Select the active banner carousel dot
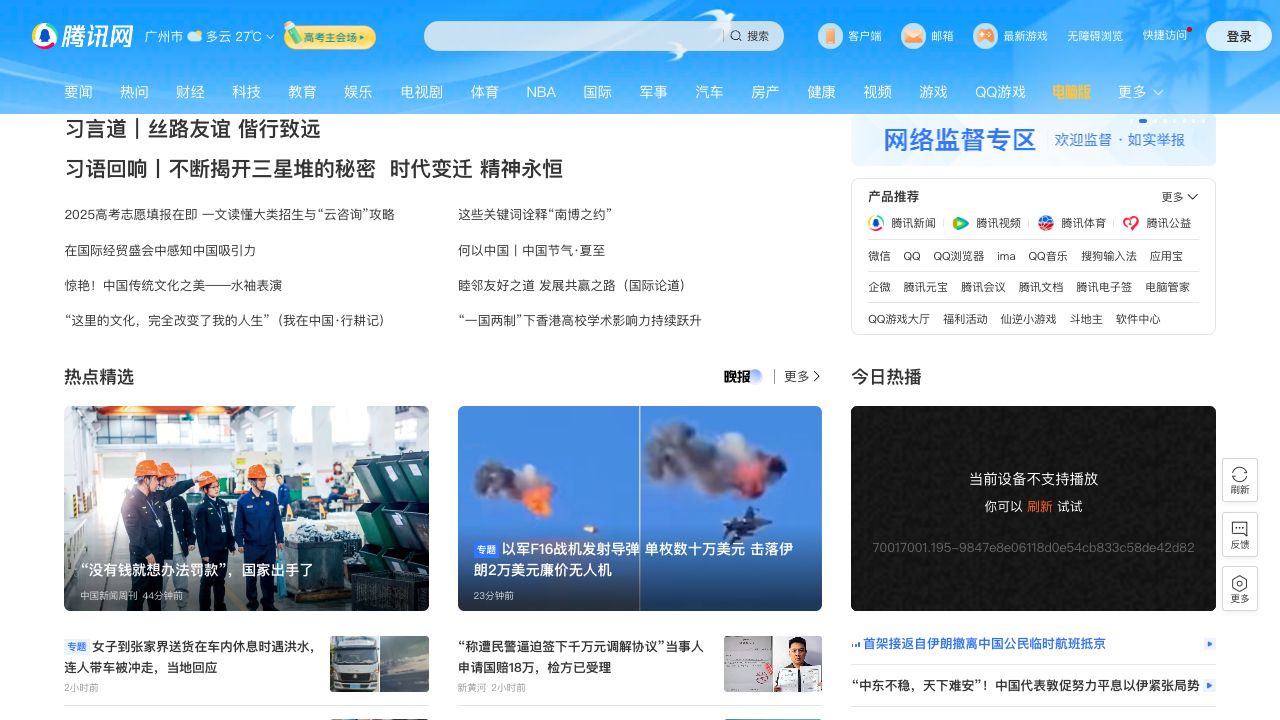This screenshot has height=720, width=1280. point(1143,121)
